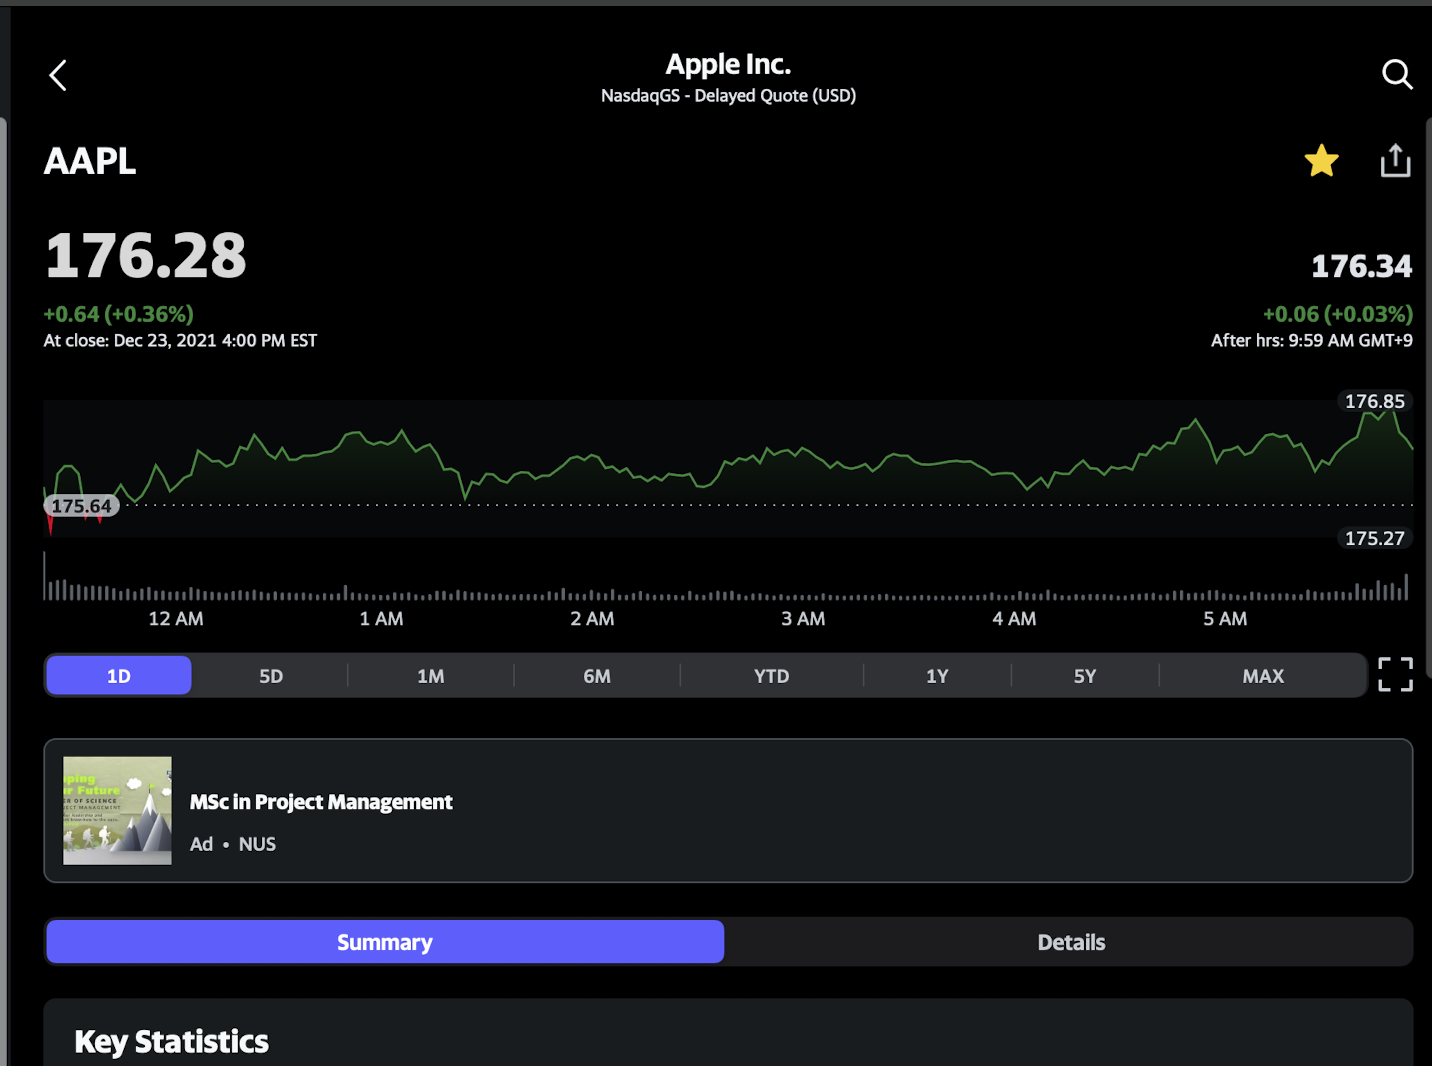Viewport: 1432px width, 1066px height.
Task: Show the YTD chart range
Action: click(x=772, y=676)
